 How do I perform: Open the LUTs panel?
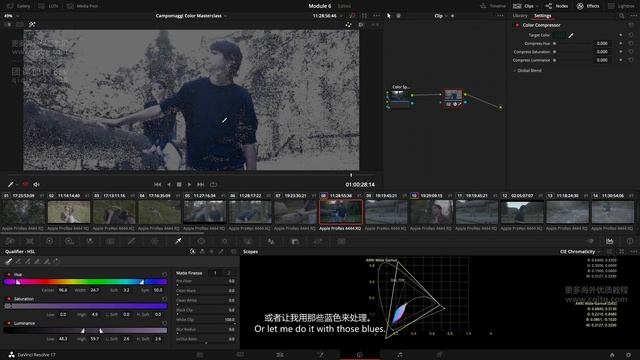[x=48, y=6]
